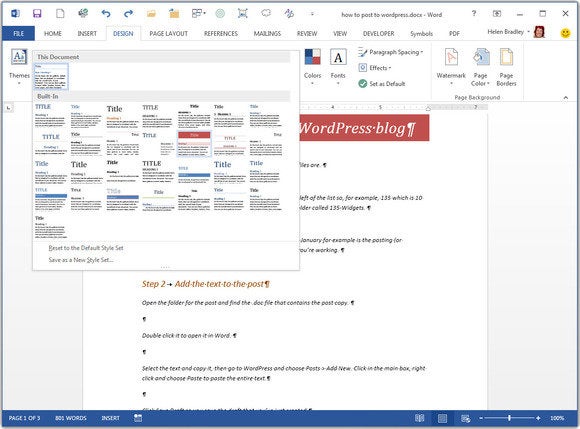
Task: Customize Quick Access Toolbar dropdown arrow
Action: pyautogui.click(x=312, y=14)
